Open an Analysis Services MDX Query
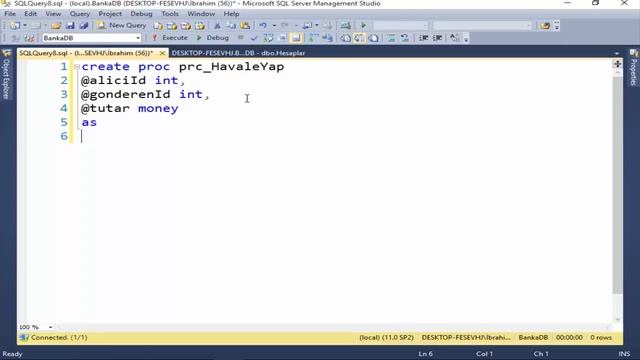Screen dimensions: 640x360 172,25
